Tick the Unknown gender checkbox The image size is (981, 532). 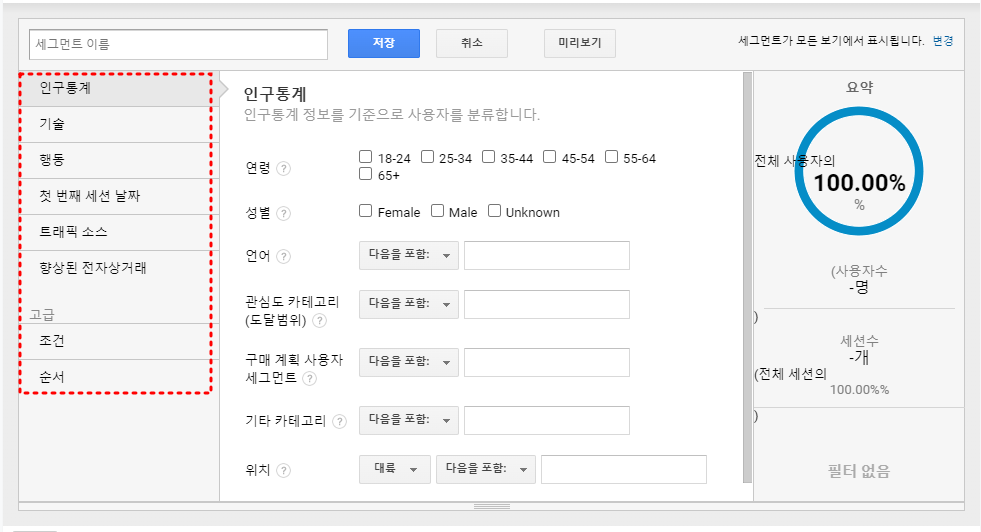pos(494,210)
